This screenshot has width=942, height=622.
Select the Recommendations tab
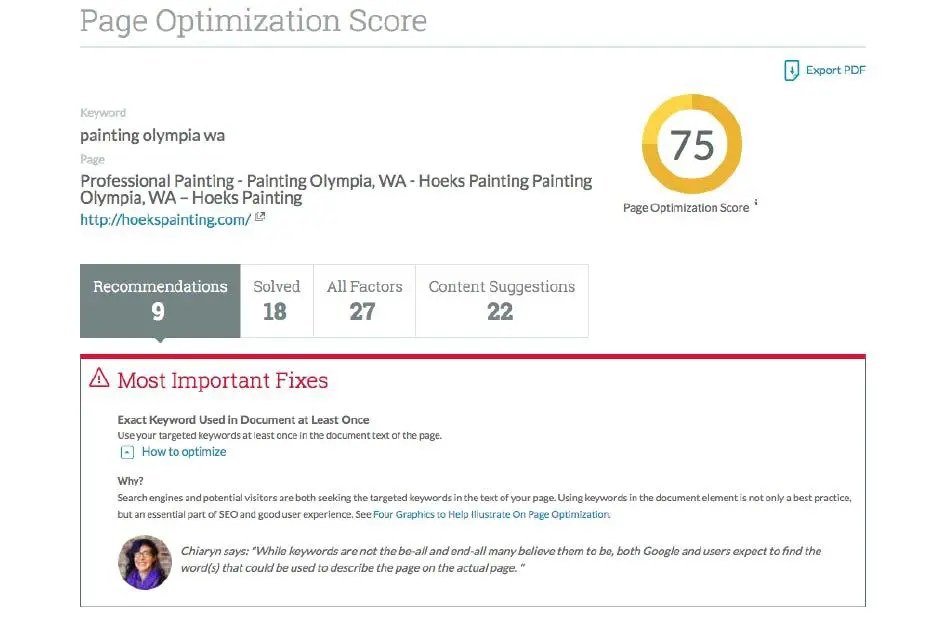(159, 300)
